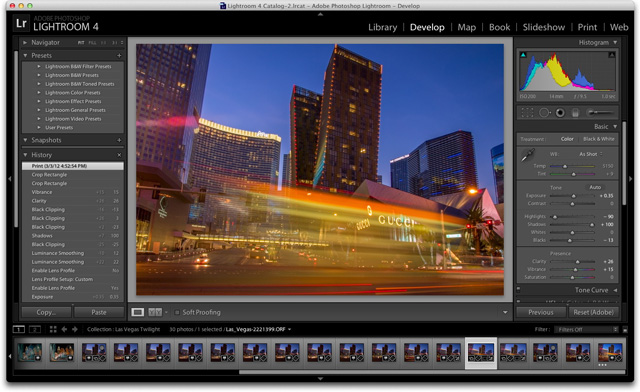This screenshot has height=392, width=640.
Task: Select the Red Eye Correction tool
Action: point(560,112)
